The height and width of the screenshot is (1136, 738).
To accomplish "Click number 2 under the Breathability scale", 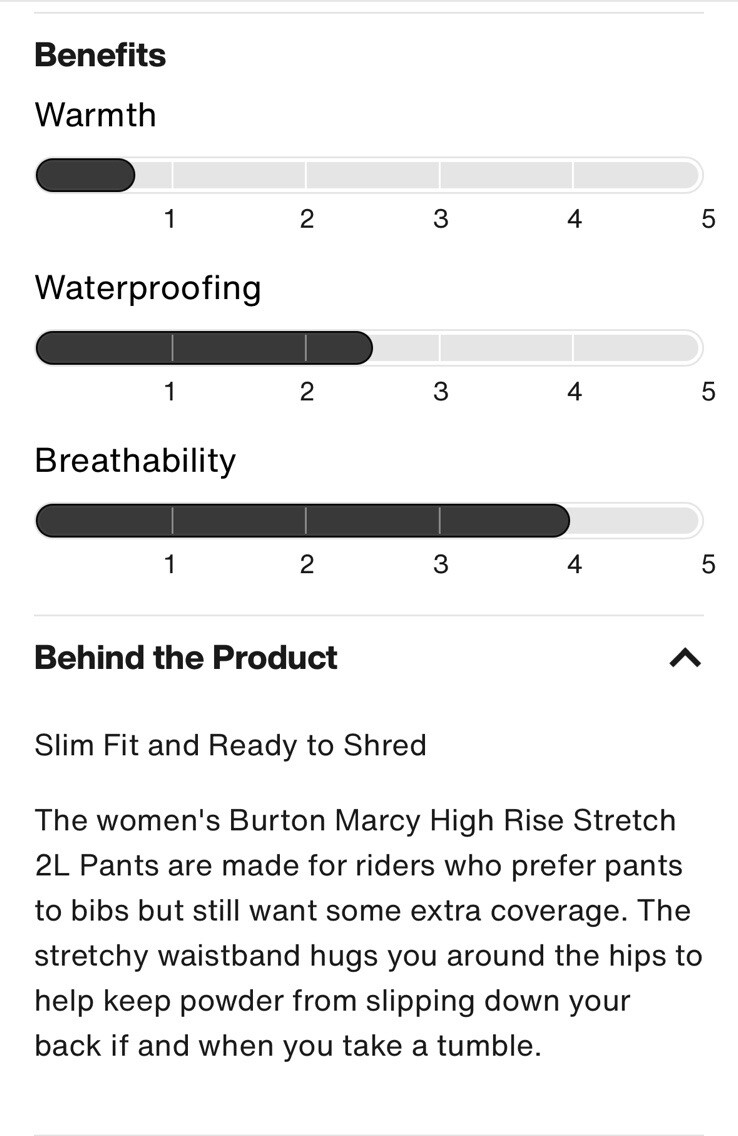I will click(x=306, y=564).
